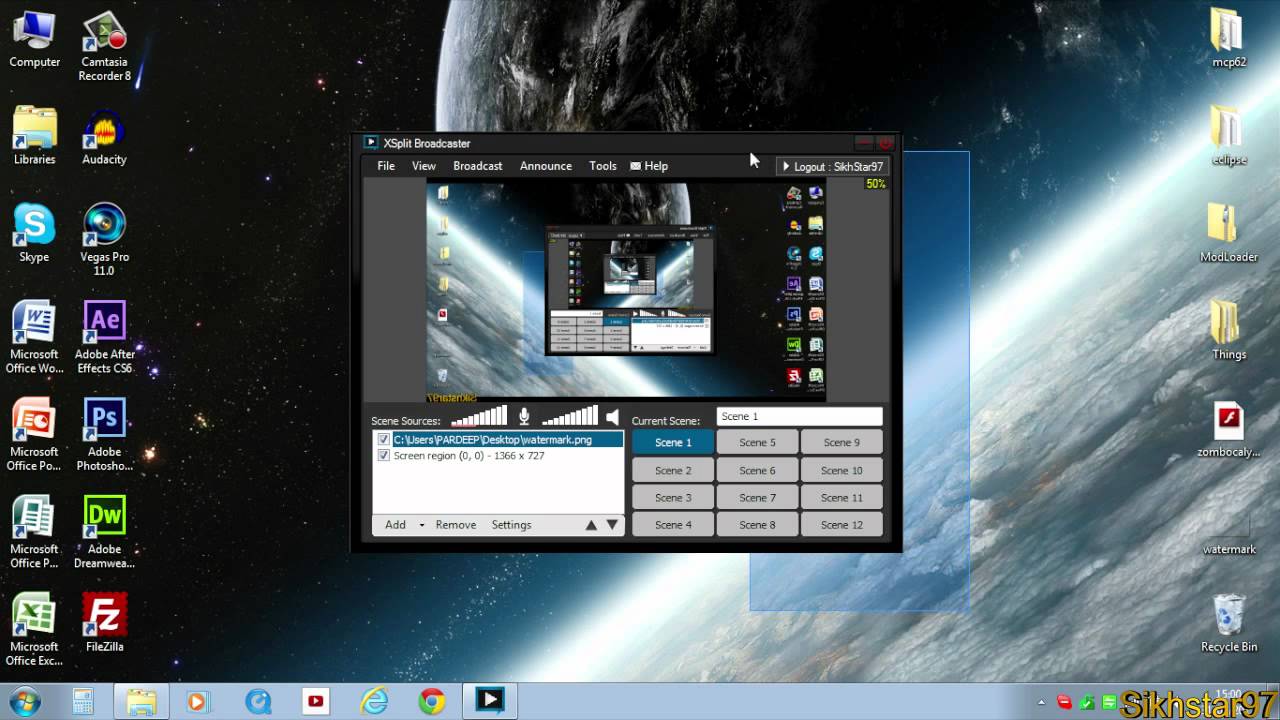1280x720 pixels.
Task: Click the XSplit stage preview
Action: pyautogui.click(x=626, y=290)
